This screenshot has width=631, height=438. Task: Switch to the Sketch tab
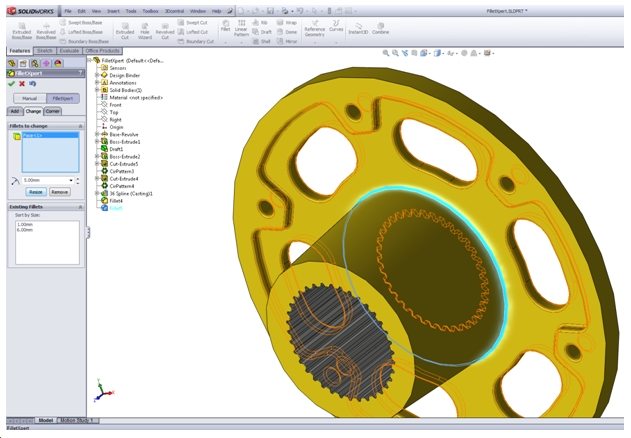tap(45, 50)
